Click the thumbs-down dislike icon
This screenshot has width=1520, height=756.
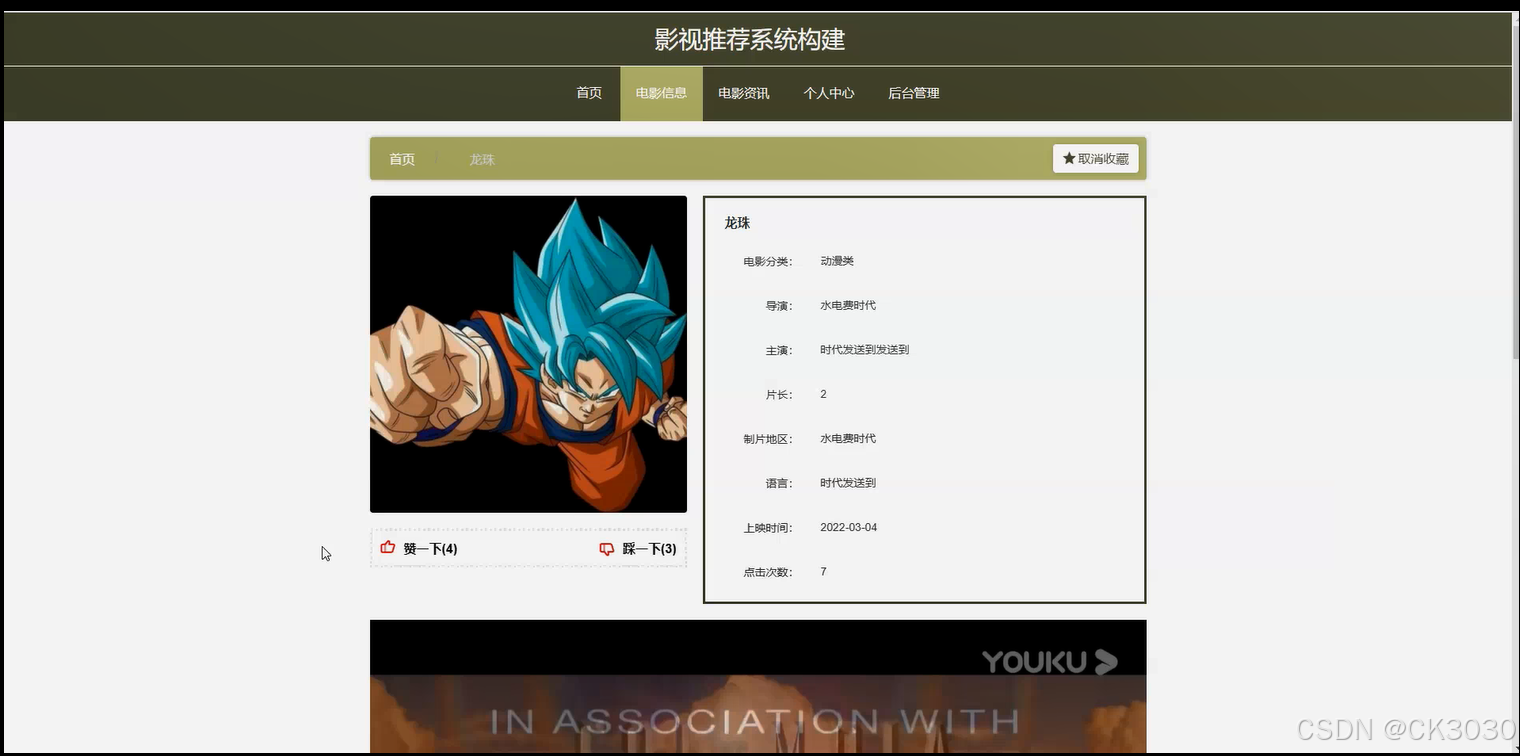point(607,549)
